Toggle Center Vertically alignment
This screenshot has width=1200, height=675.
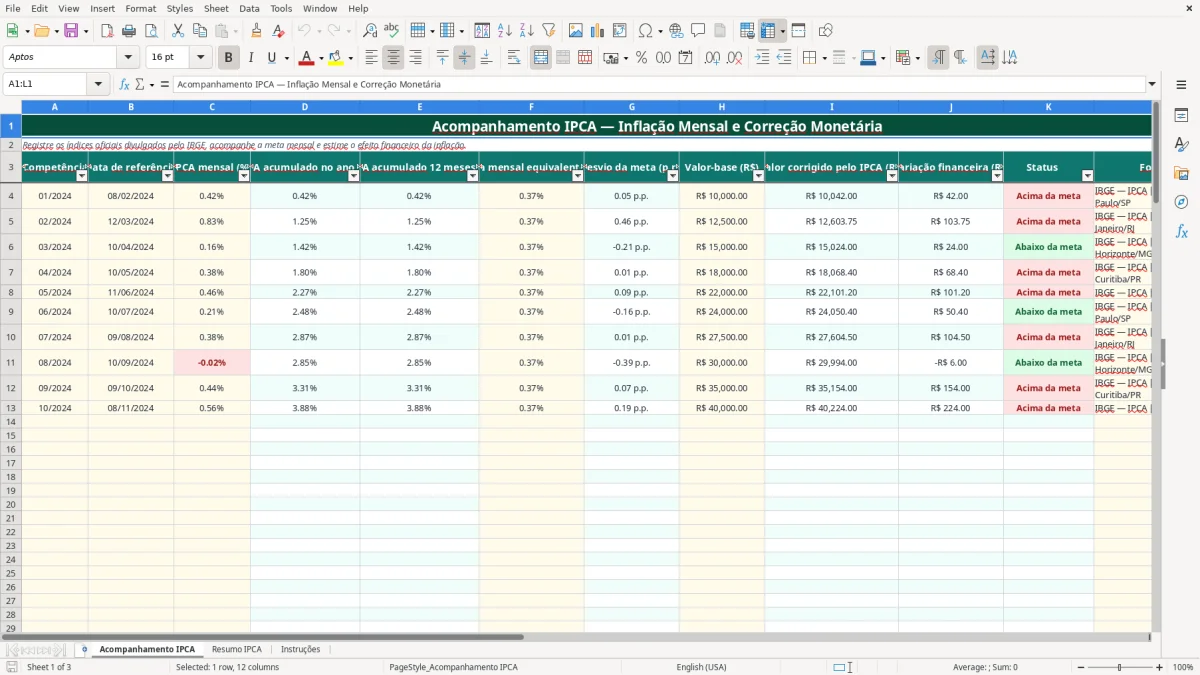click(464, 58)
